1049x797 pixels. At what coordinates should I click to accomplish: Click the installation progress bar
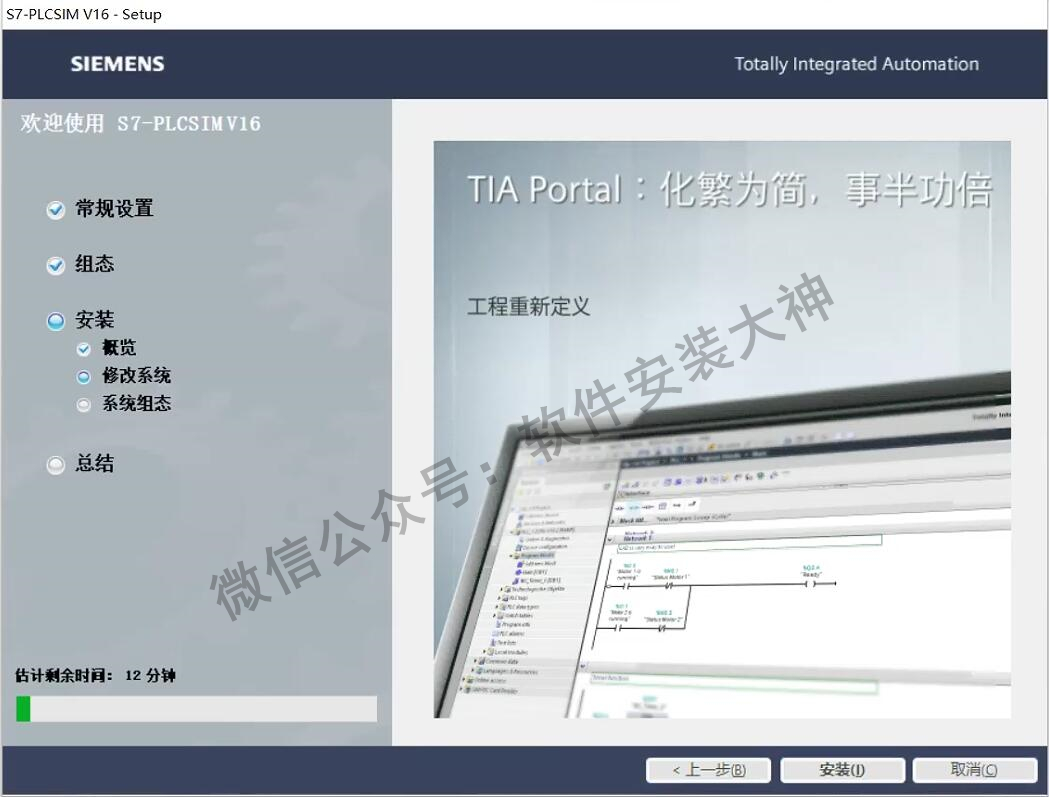coord(197,709)
